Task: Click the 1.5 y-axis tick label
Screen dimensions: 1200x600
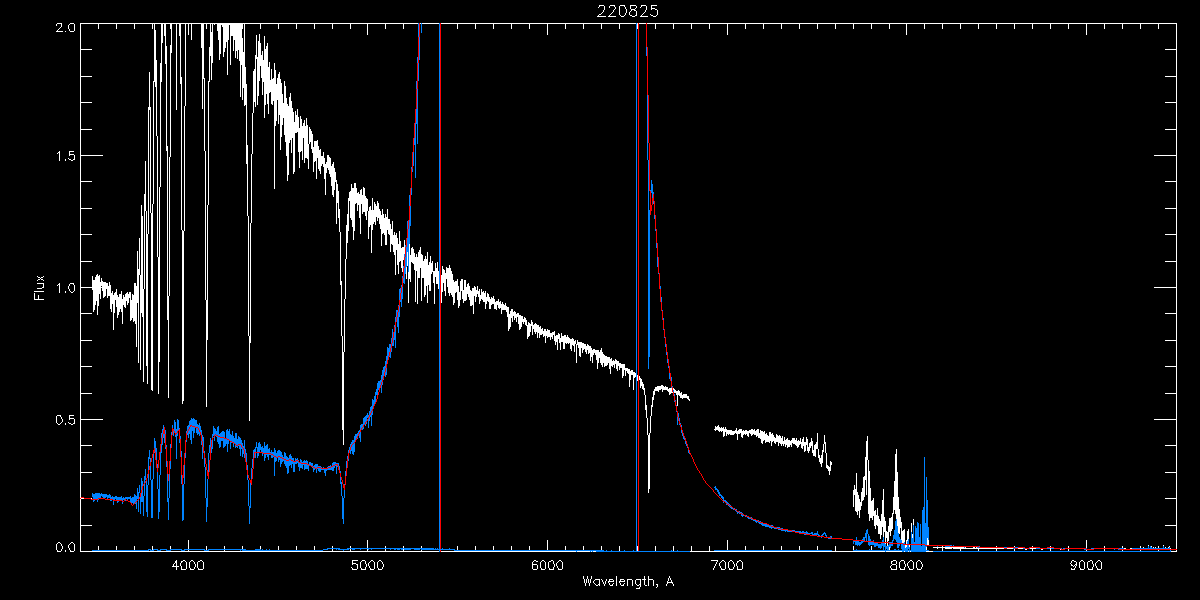Action: coord(62,157)
